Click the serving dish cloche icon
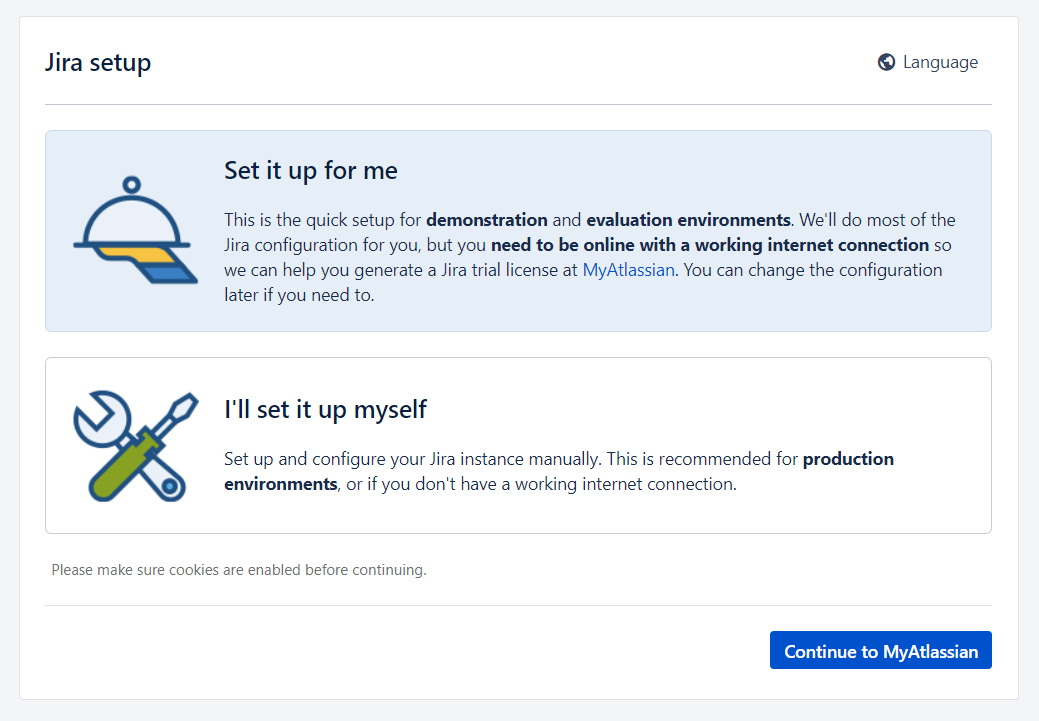This screenshot has height=721, width=1039. click(135, 230)
